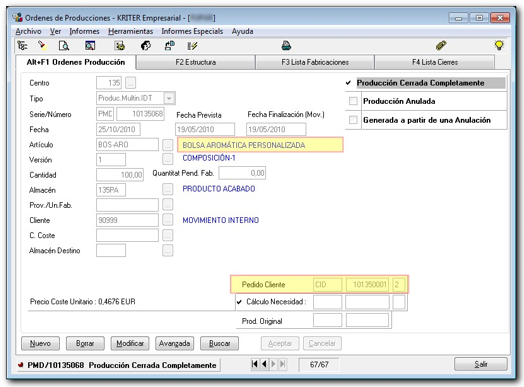
Task: Click the Avanzada button
Action: click(174, 343)
